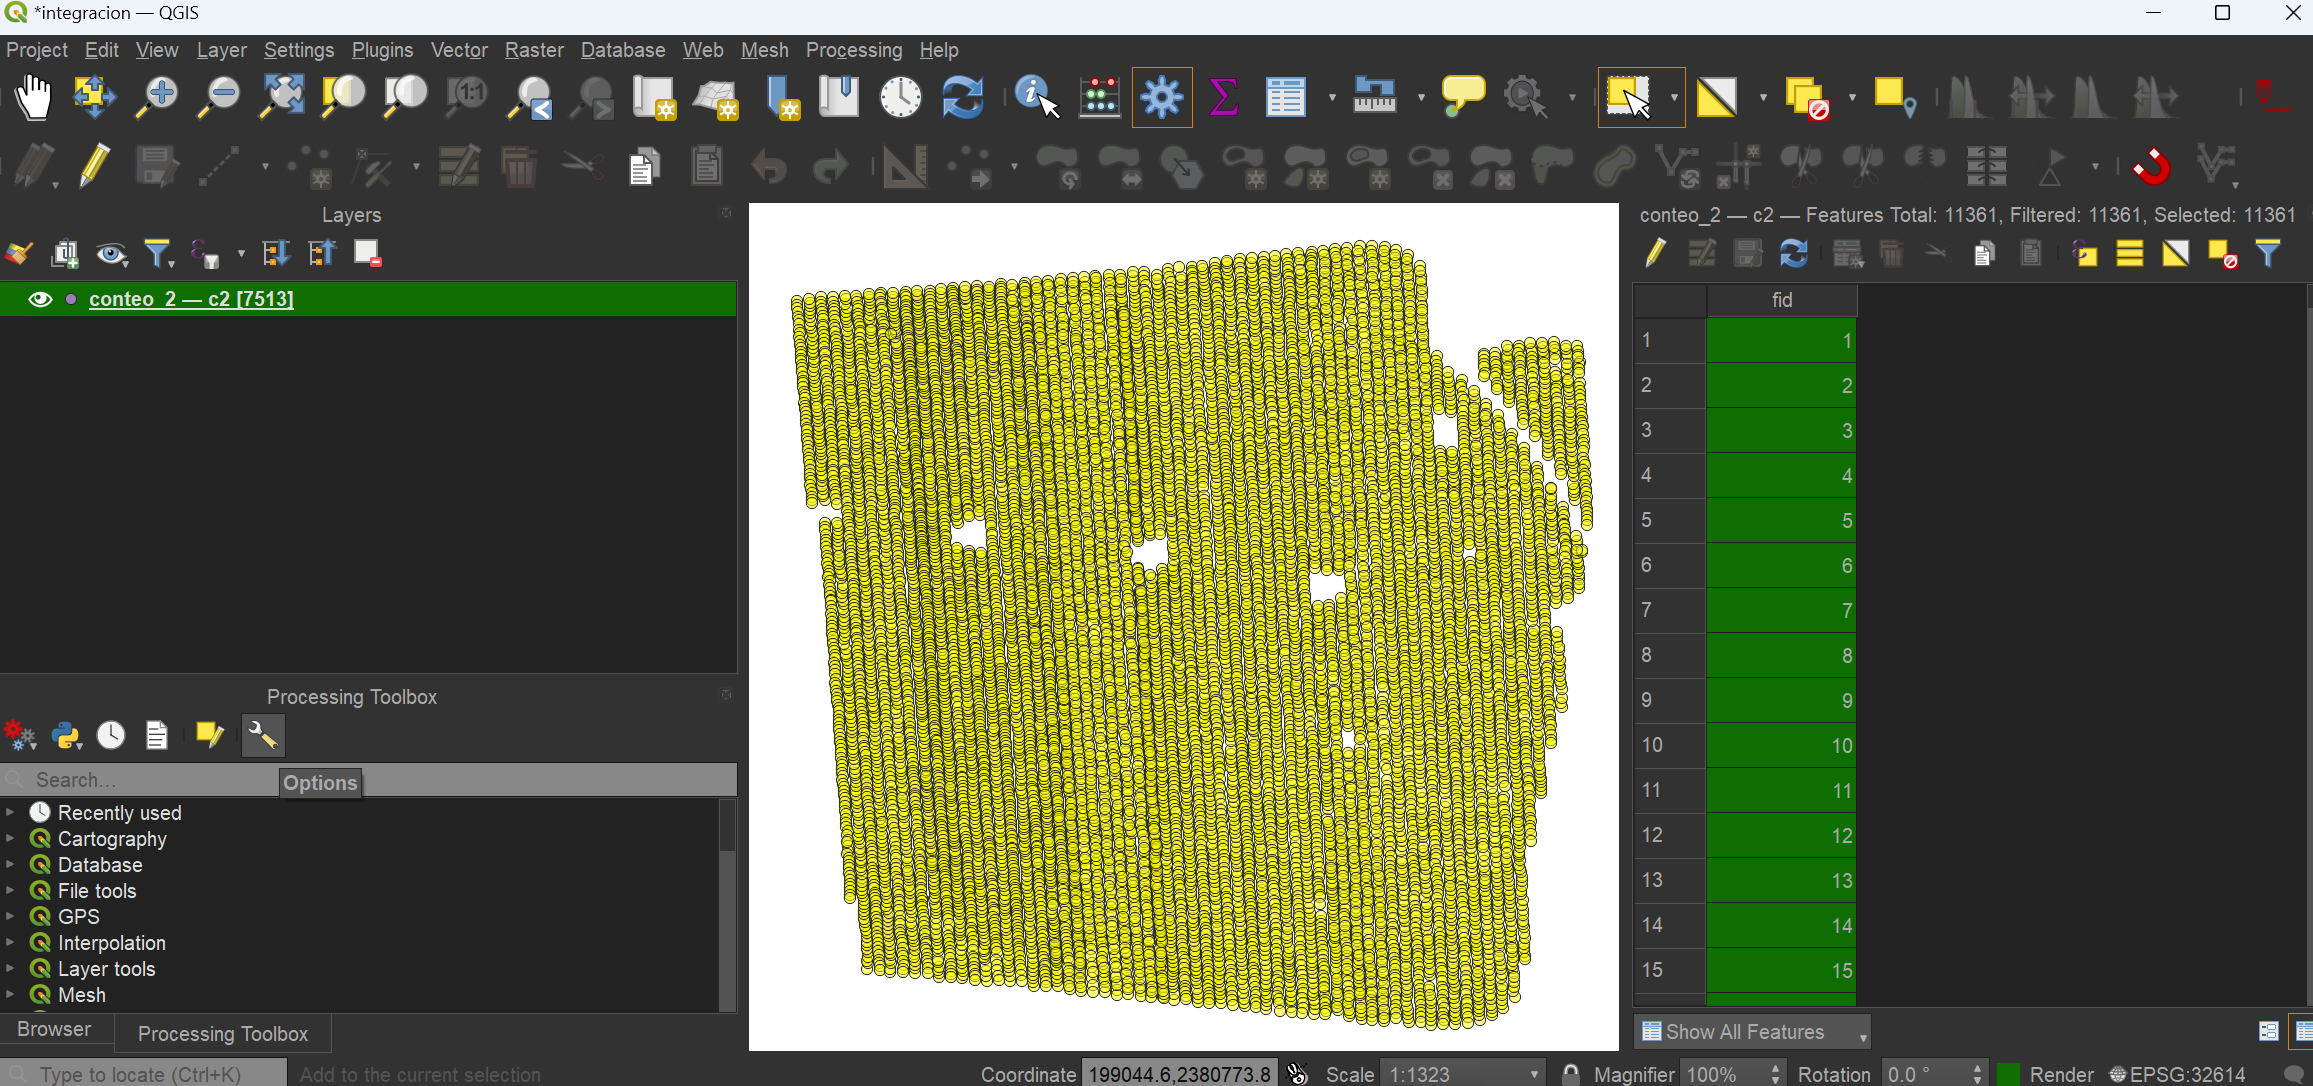2313x1086 pixels.
Task: Open the Show All Features dropdown
Action: [1862, 1031]
